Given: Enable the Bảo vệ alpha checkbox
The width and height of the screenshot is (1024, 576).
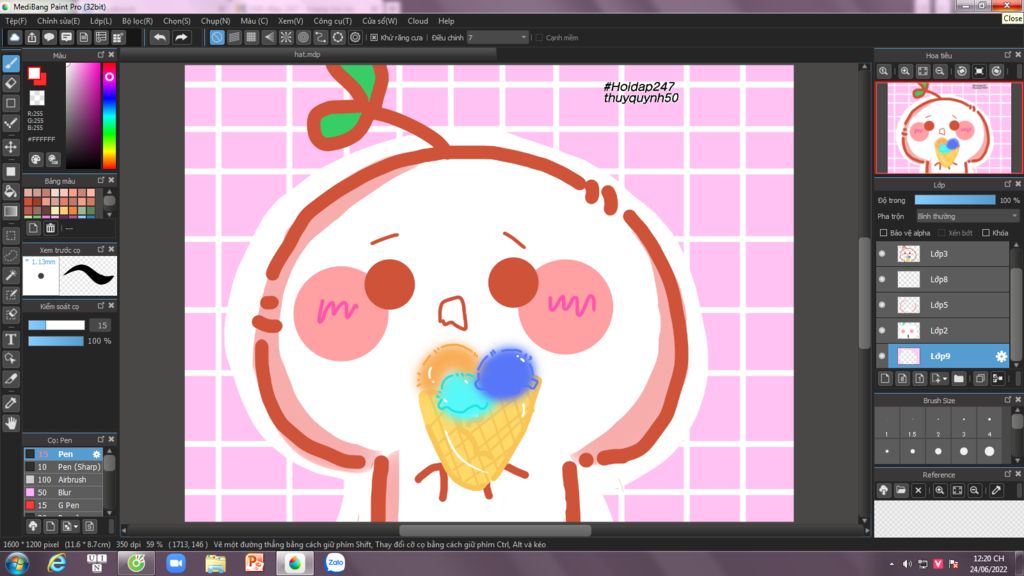Looking at the screenshot, I should (x=884, y=233).
